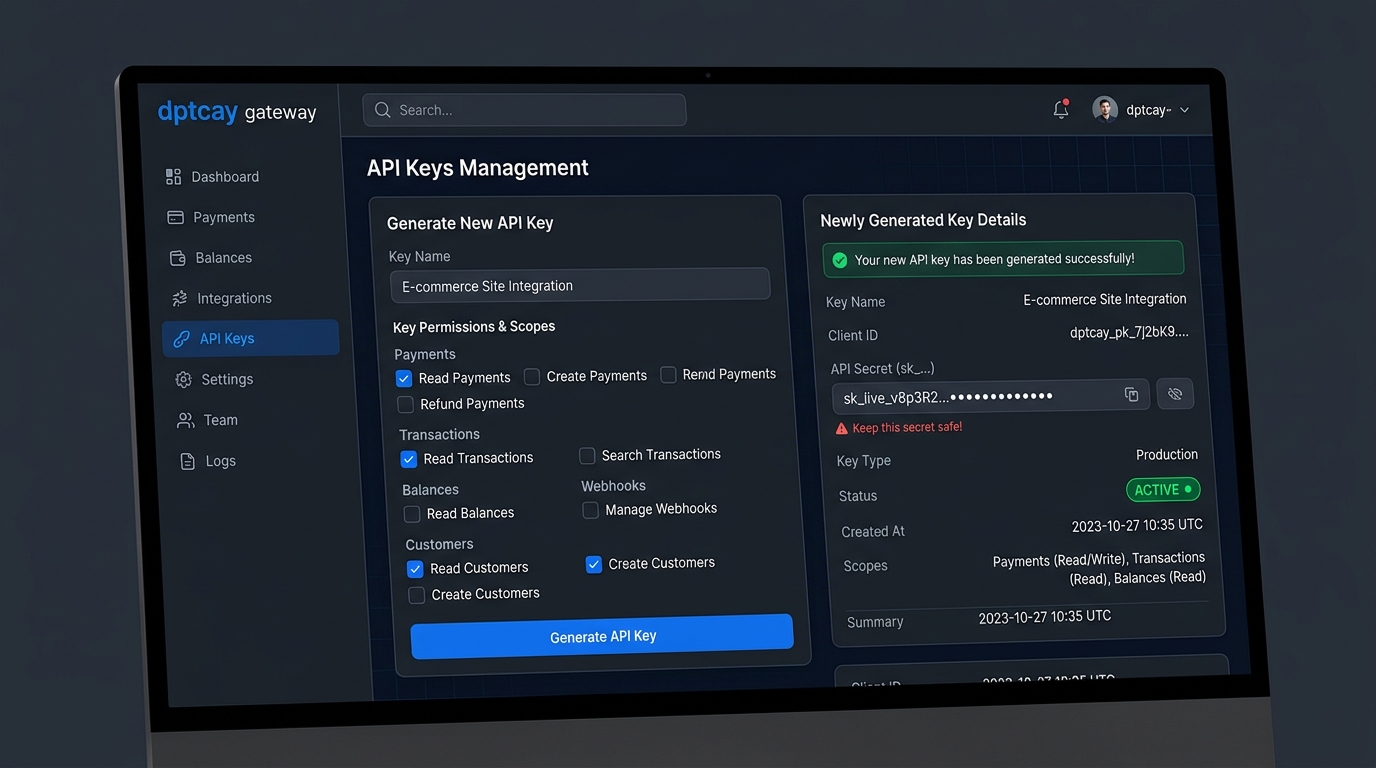1376x768 pixels.
Task: Select API Keys in the sidebar
Action: [251, 338]
